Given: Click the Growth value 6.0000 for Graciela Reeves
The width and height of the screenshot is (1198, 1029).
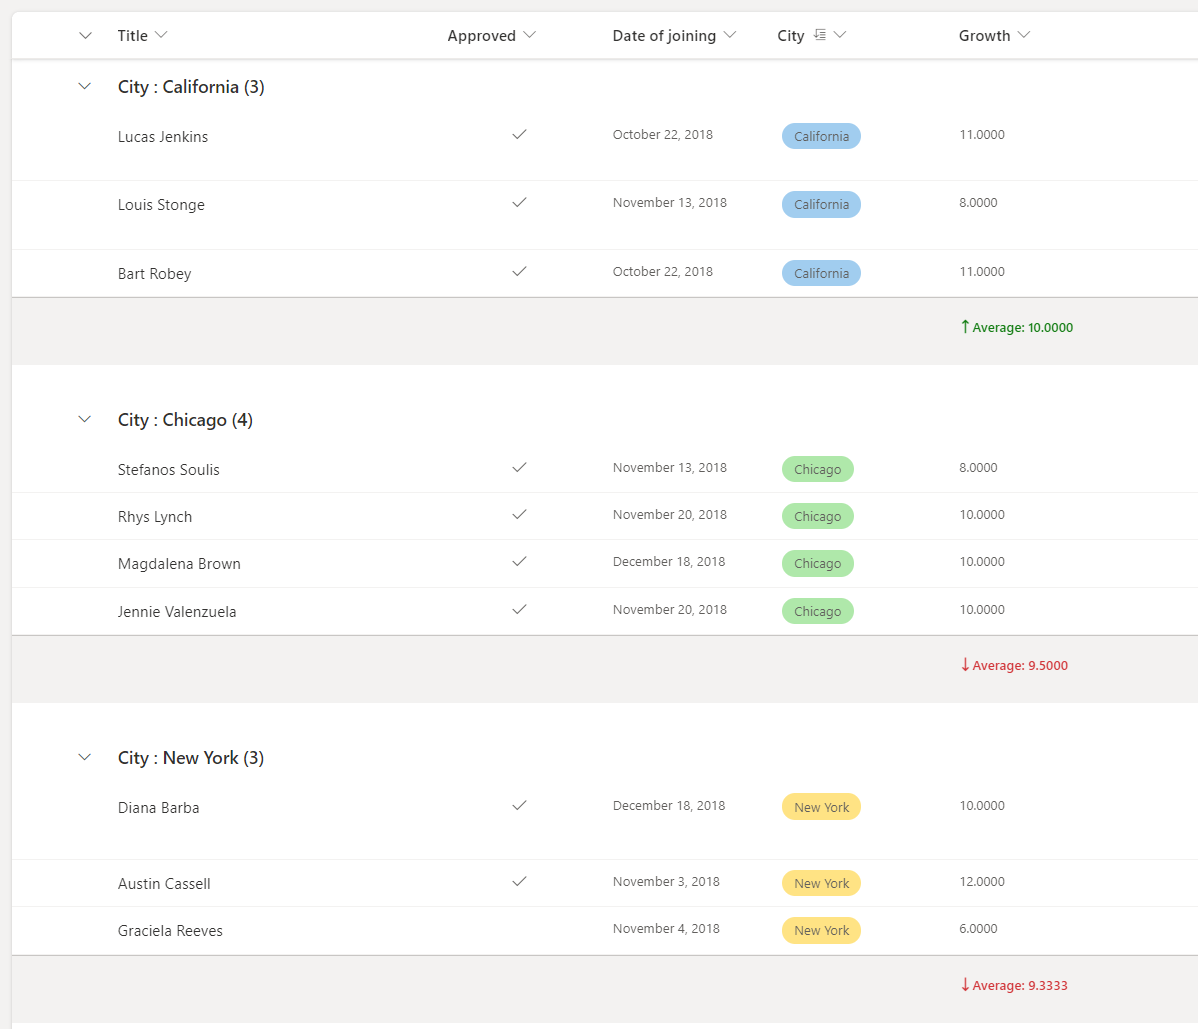Looking at the screenshot, I should 978,928.
